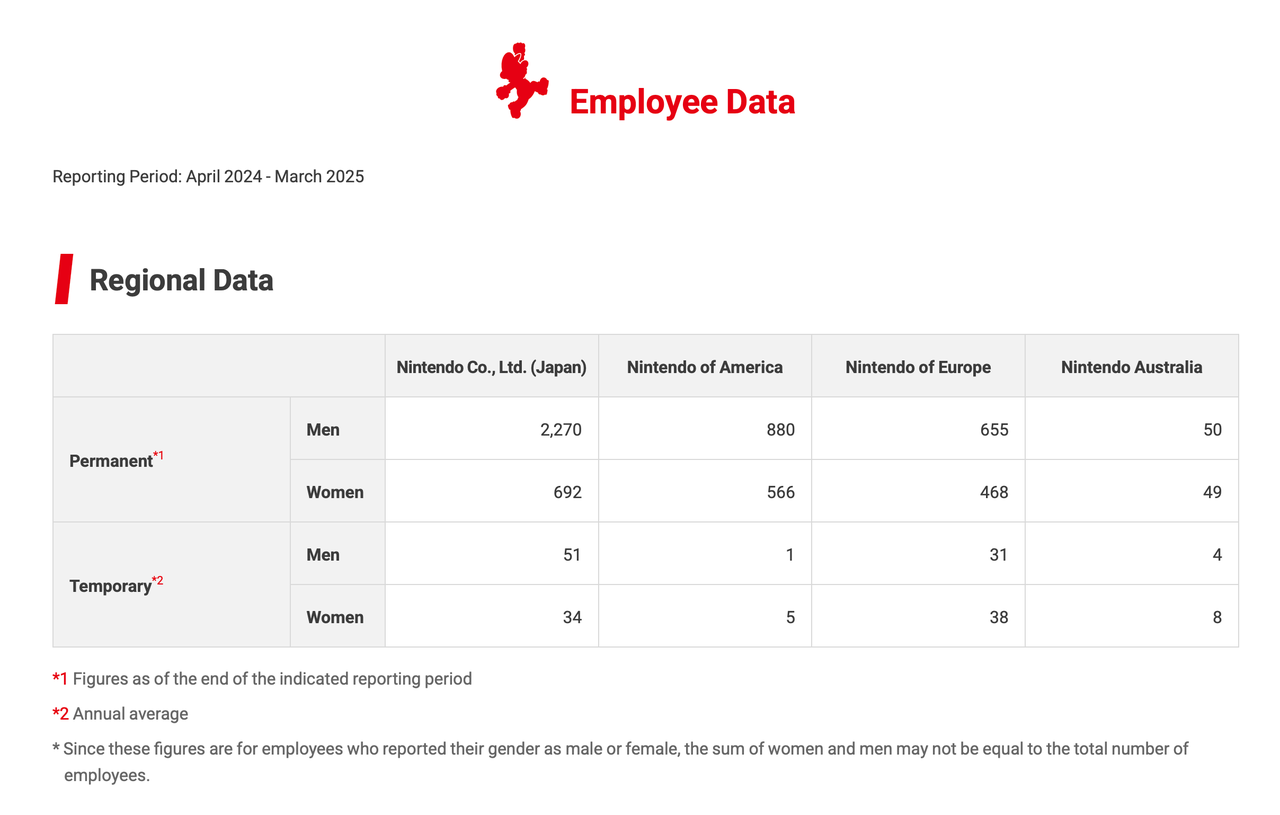
Task: Select the value 8 for Australia temporary women
Action: point(1217,617)
